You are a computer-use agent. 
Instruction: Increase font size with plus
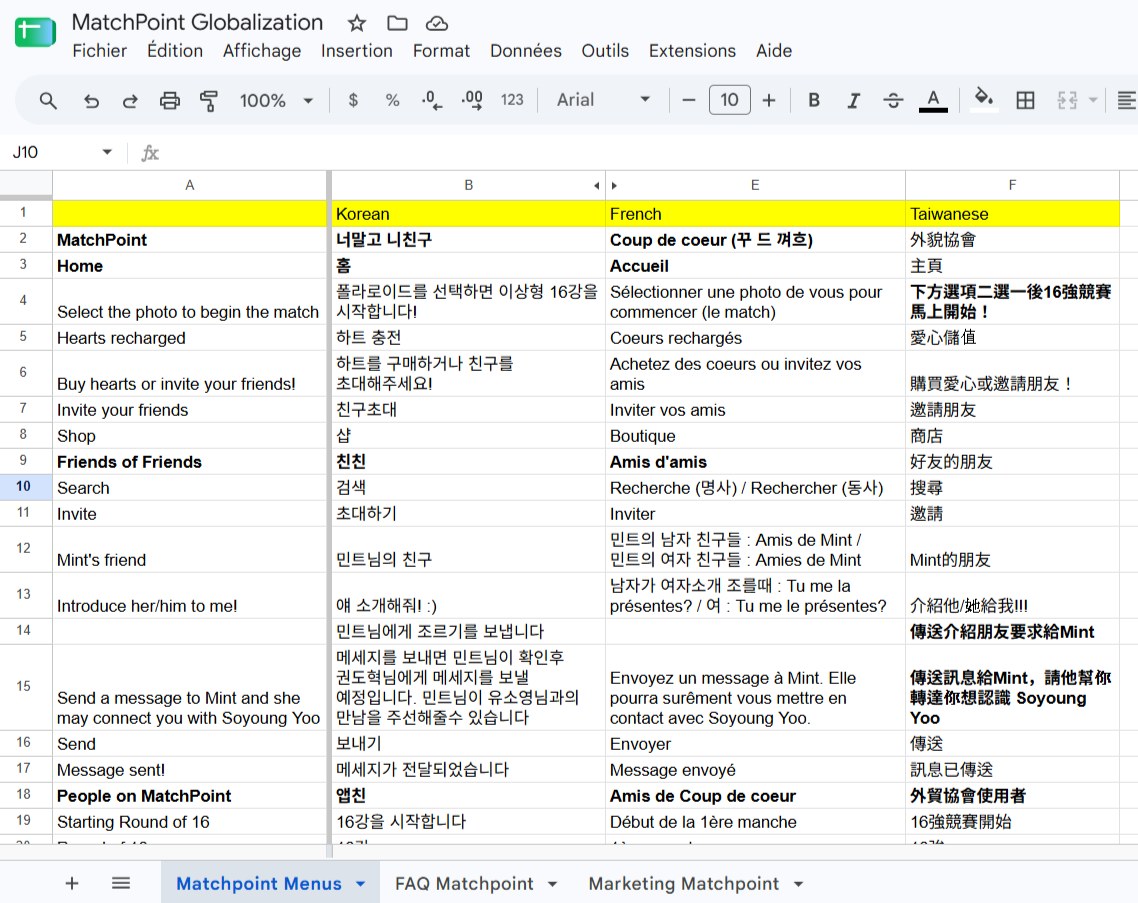[769, 100]
